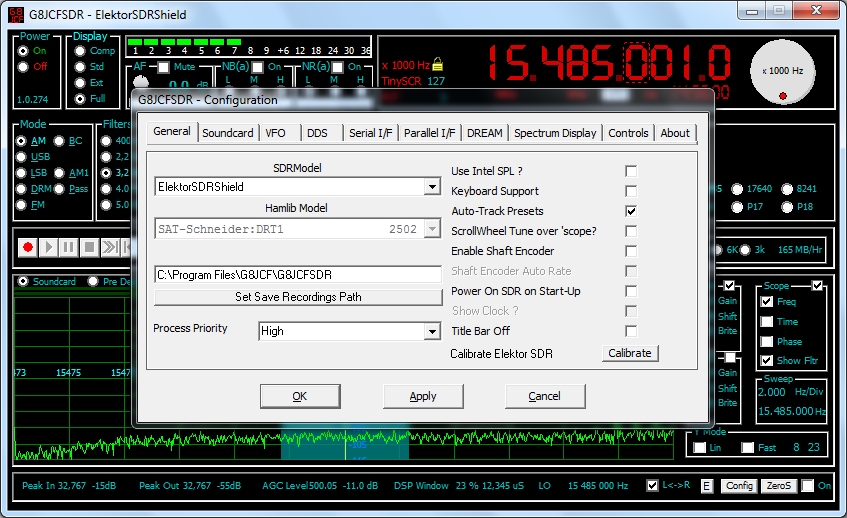Select the USB mode radio button

(x=24, y=157)
